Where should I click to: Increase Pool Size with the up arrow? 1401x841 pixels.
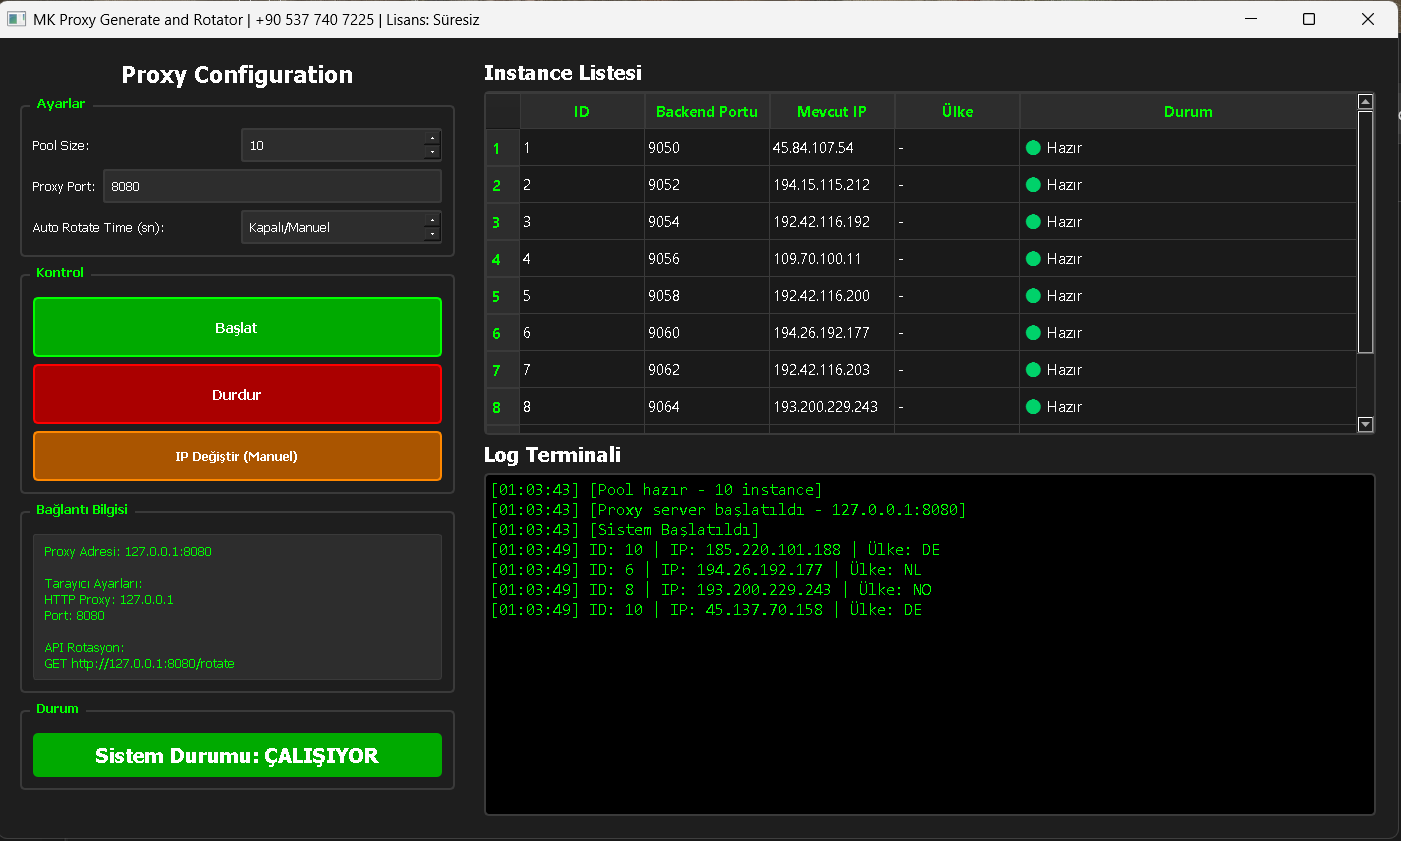[x=432, y=138]
